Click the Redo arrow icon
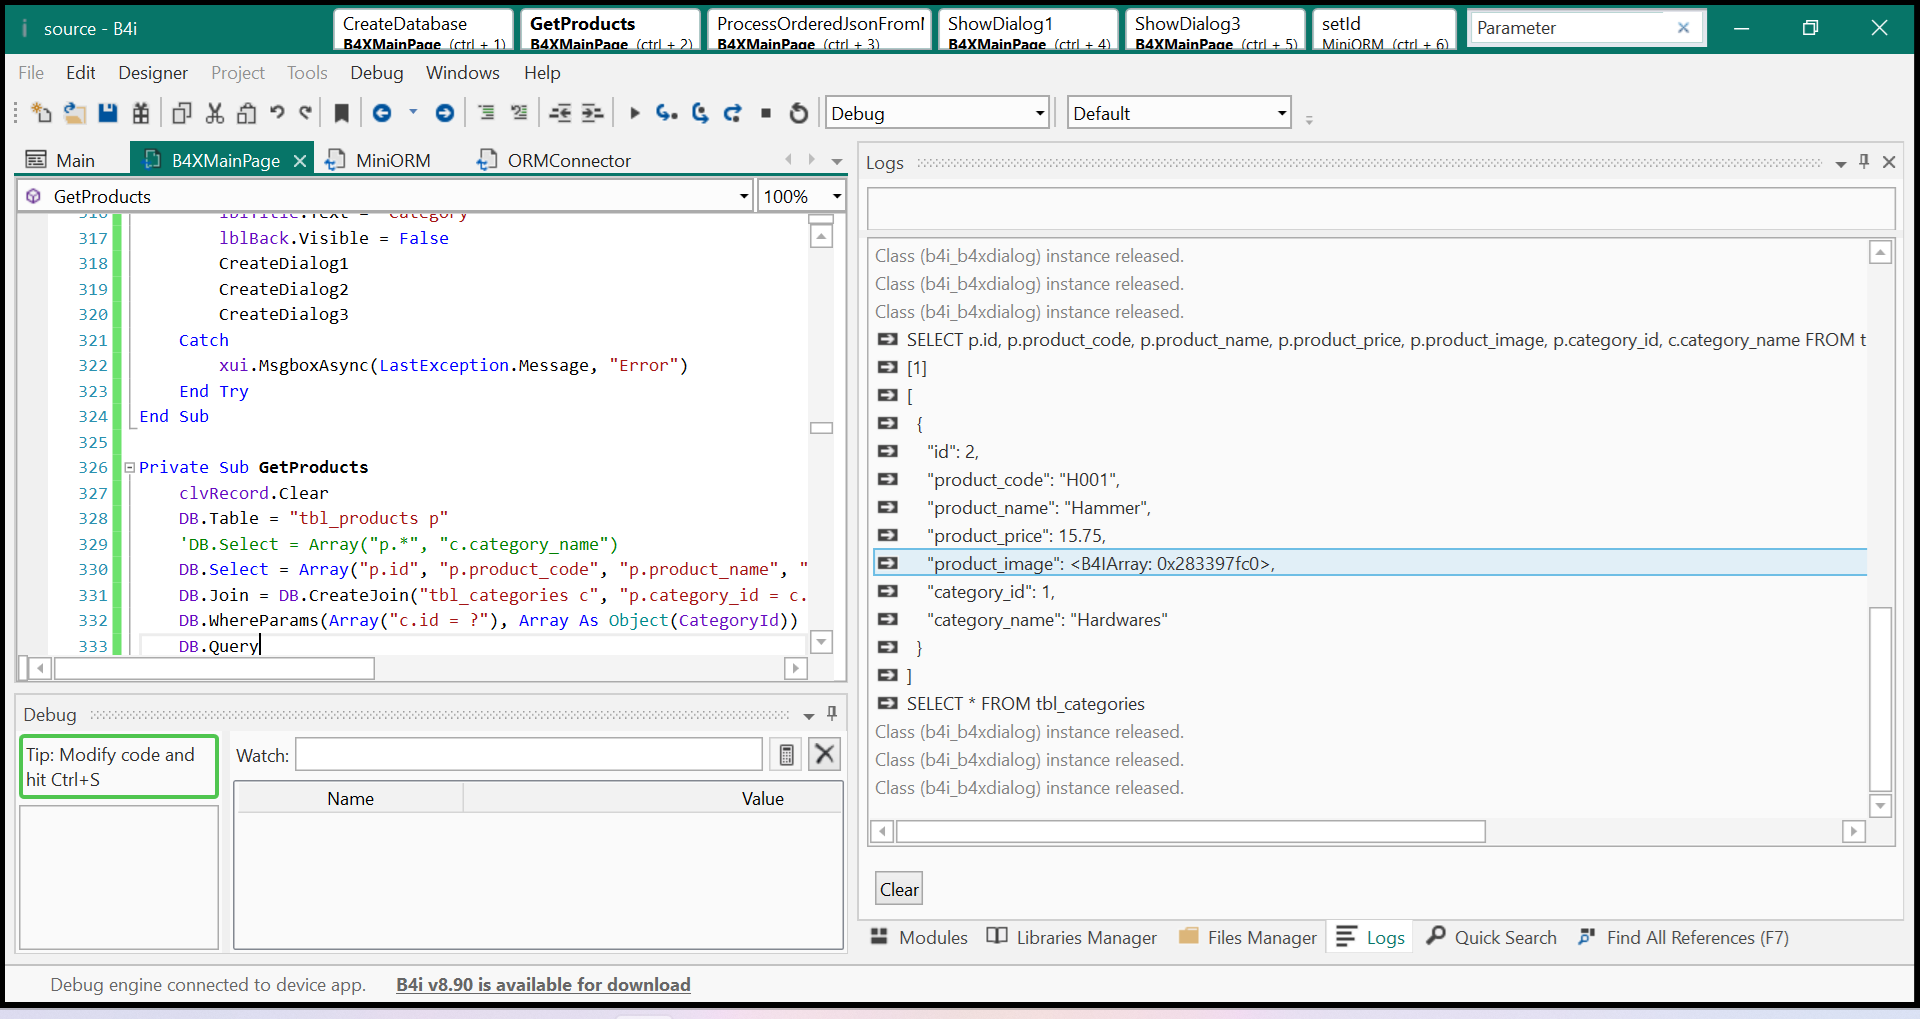Image resolution: width=1920 pixels, height=1019 pixels. click(306, 113)
